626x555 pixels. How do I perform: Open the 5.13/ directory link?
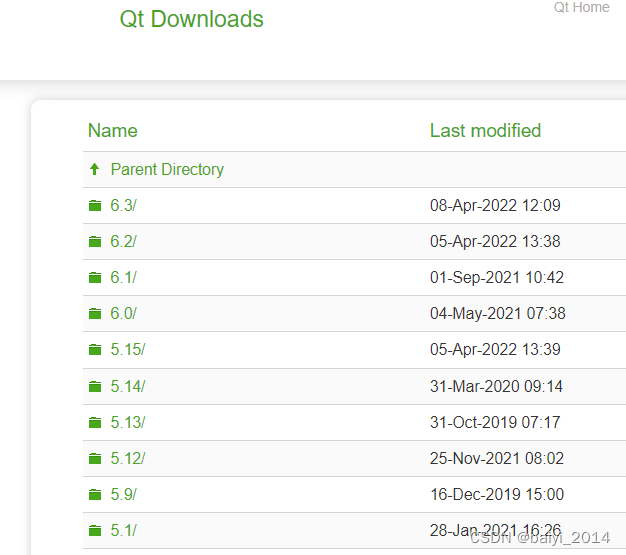(128, 422)
